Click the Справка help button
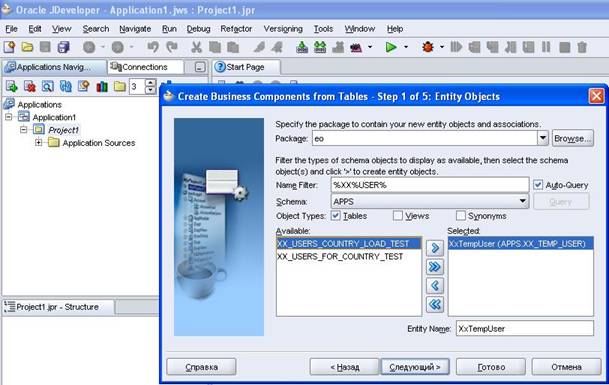 tap(201, 367)
